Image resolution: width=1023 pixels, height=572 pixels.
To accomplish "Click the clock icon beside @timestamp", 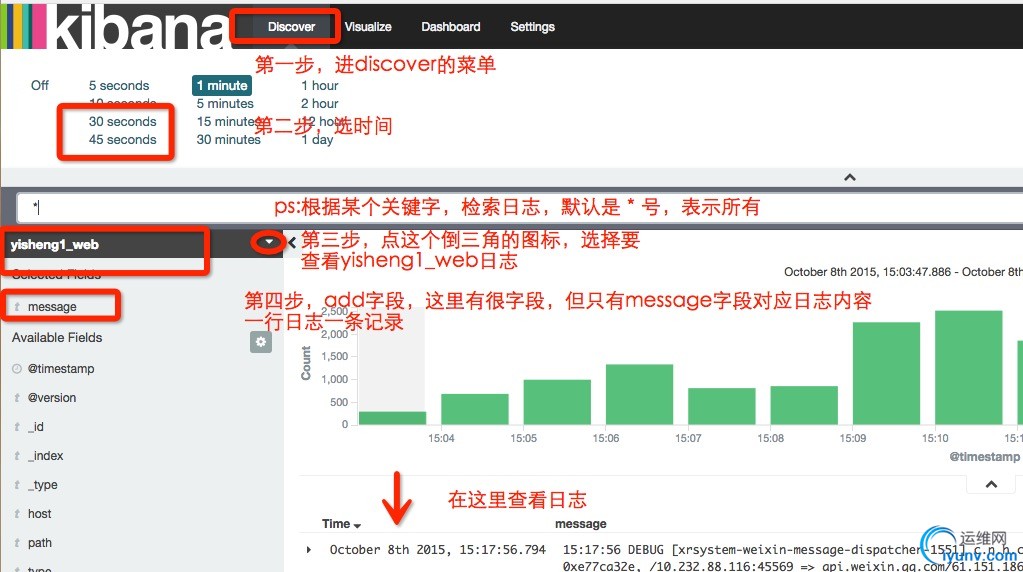I will click(17, 369).
